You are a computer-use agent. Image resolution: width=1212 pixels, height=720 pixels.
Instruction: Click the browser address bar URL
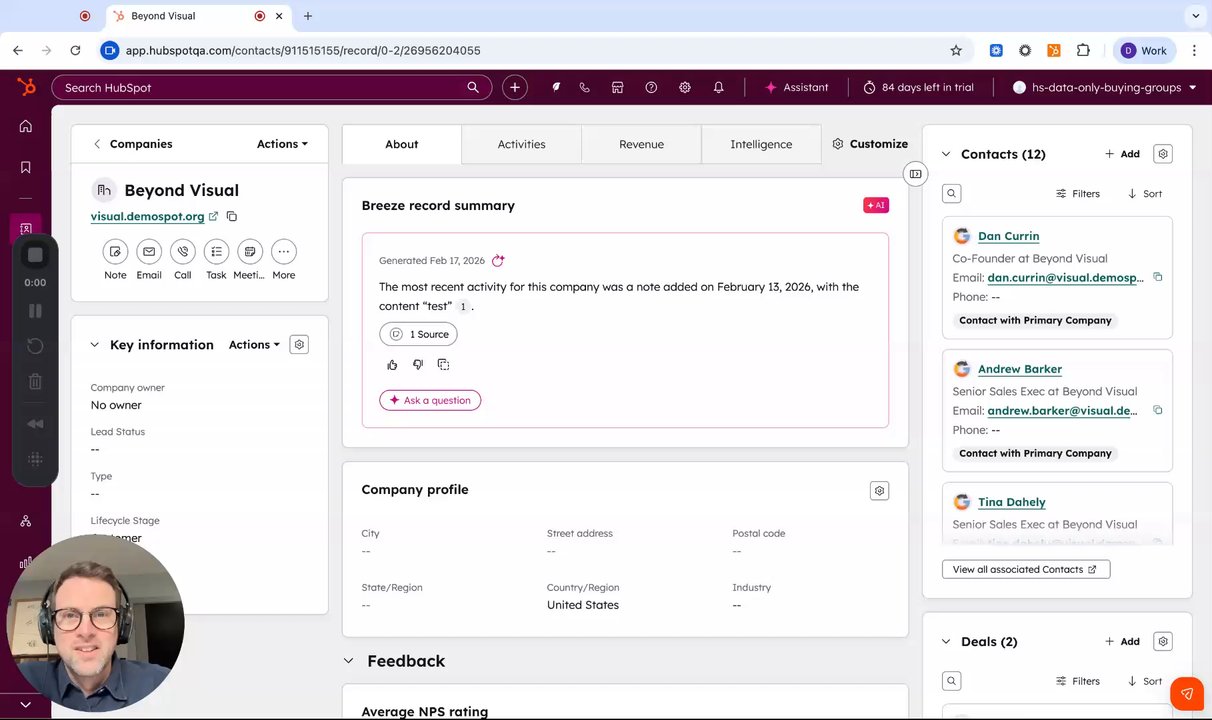point(303,50)
